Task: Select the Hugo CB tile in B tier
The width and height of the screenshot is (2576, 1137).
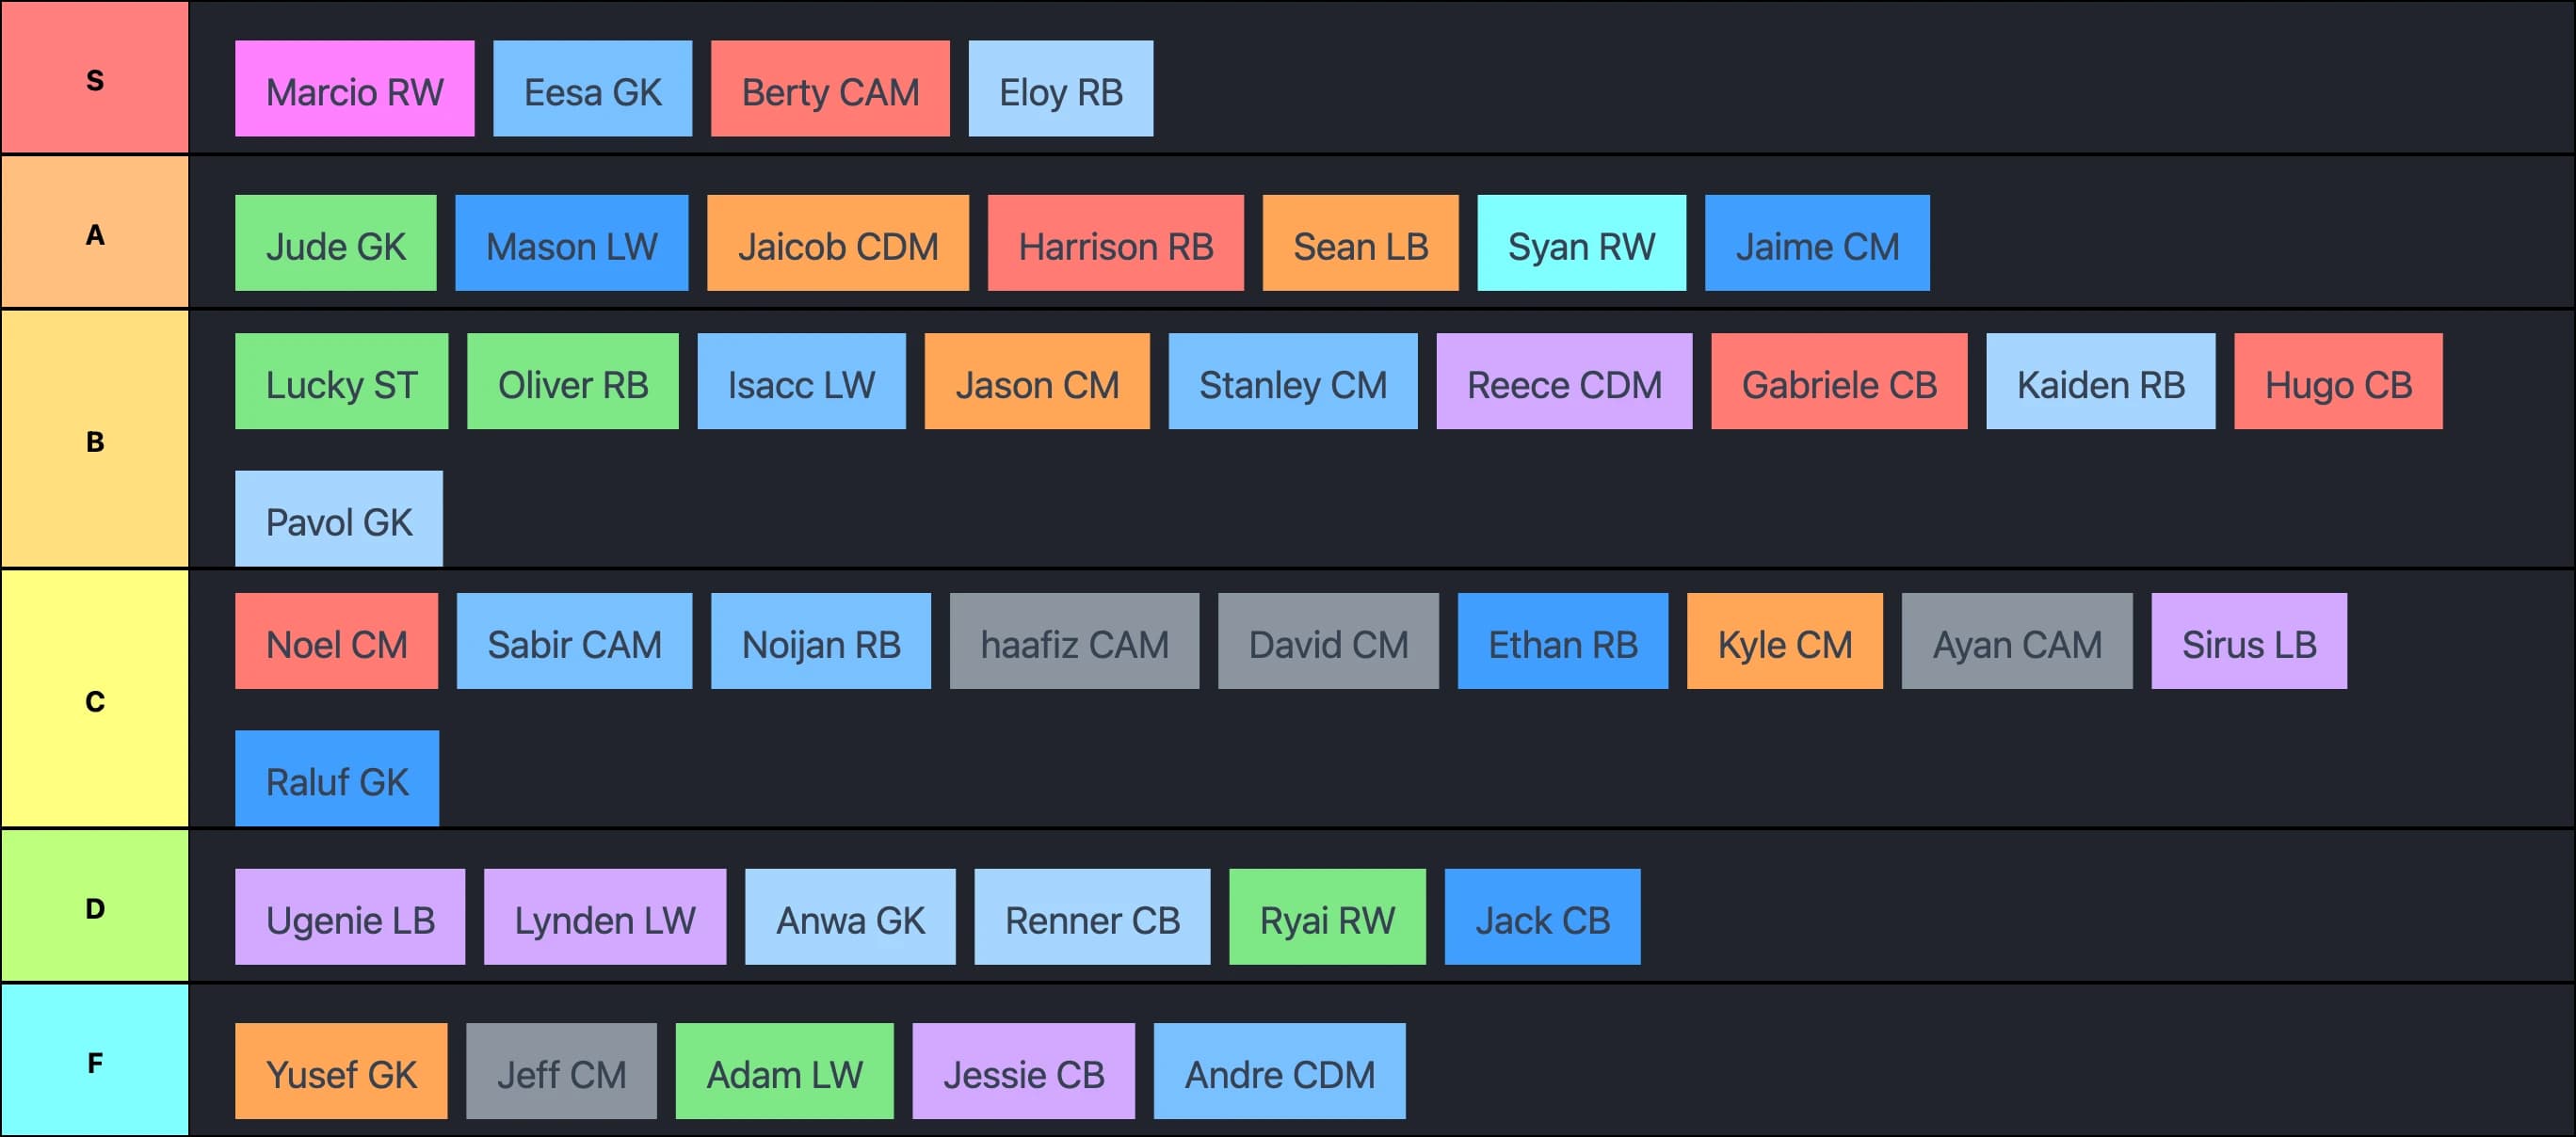Action: [2339, 382]
